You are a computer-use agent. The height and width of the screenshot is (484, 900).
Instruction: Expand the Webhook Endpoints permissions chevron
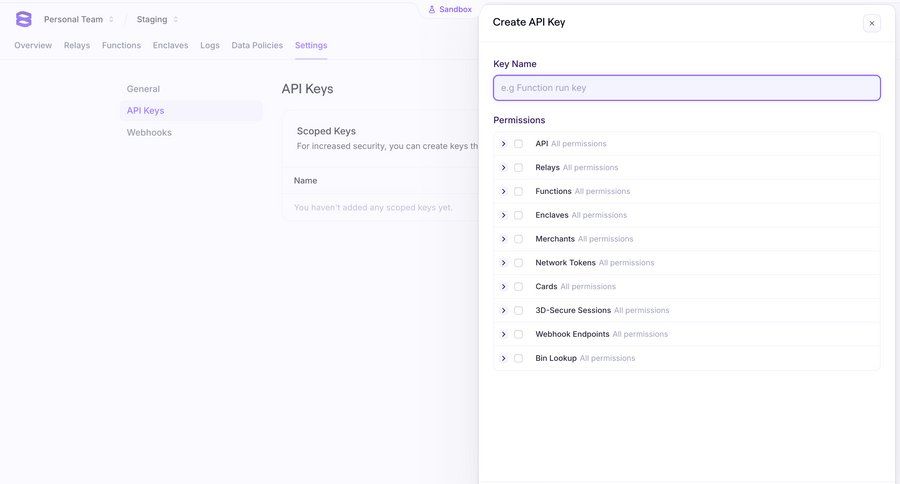coord(503,334)
